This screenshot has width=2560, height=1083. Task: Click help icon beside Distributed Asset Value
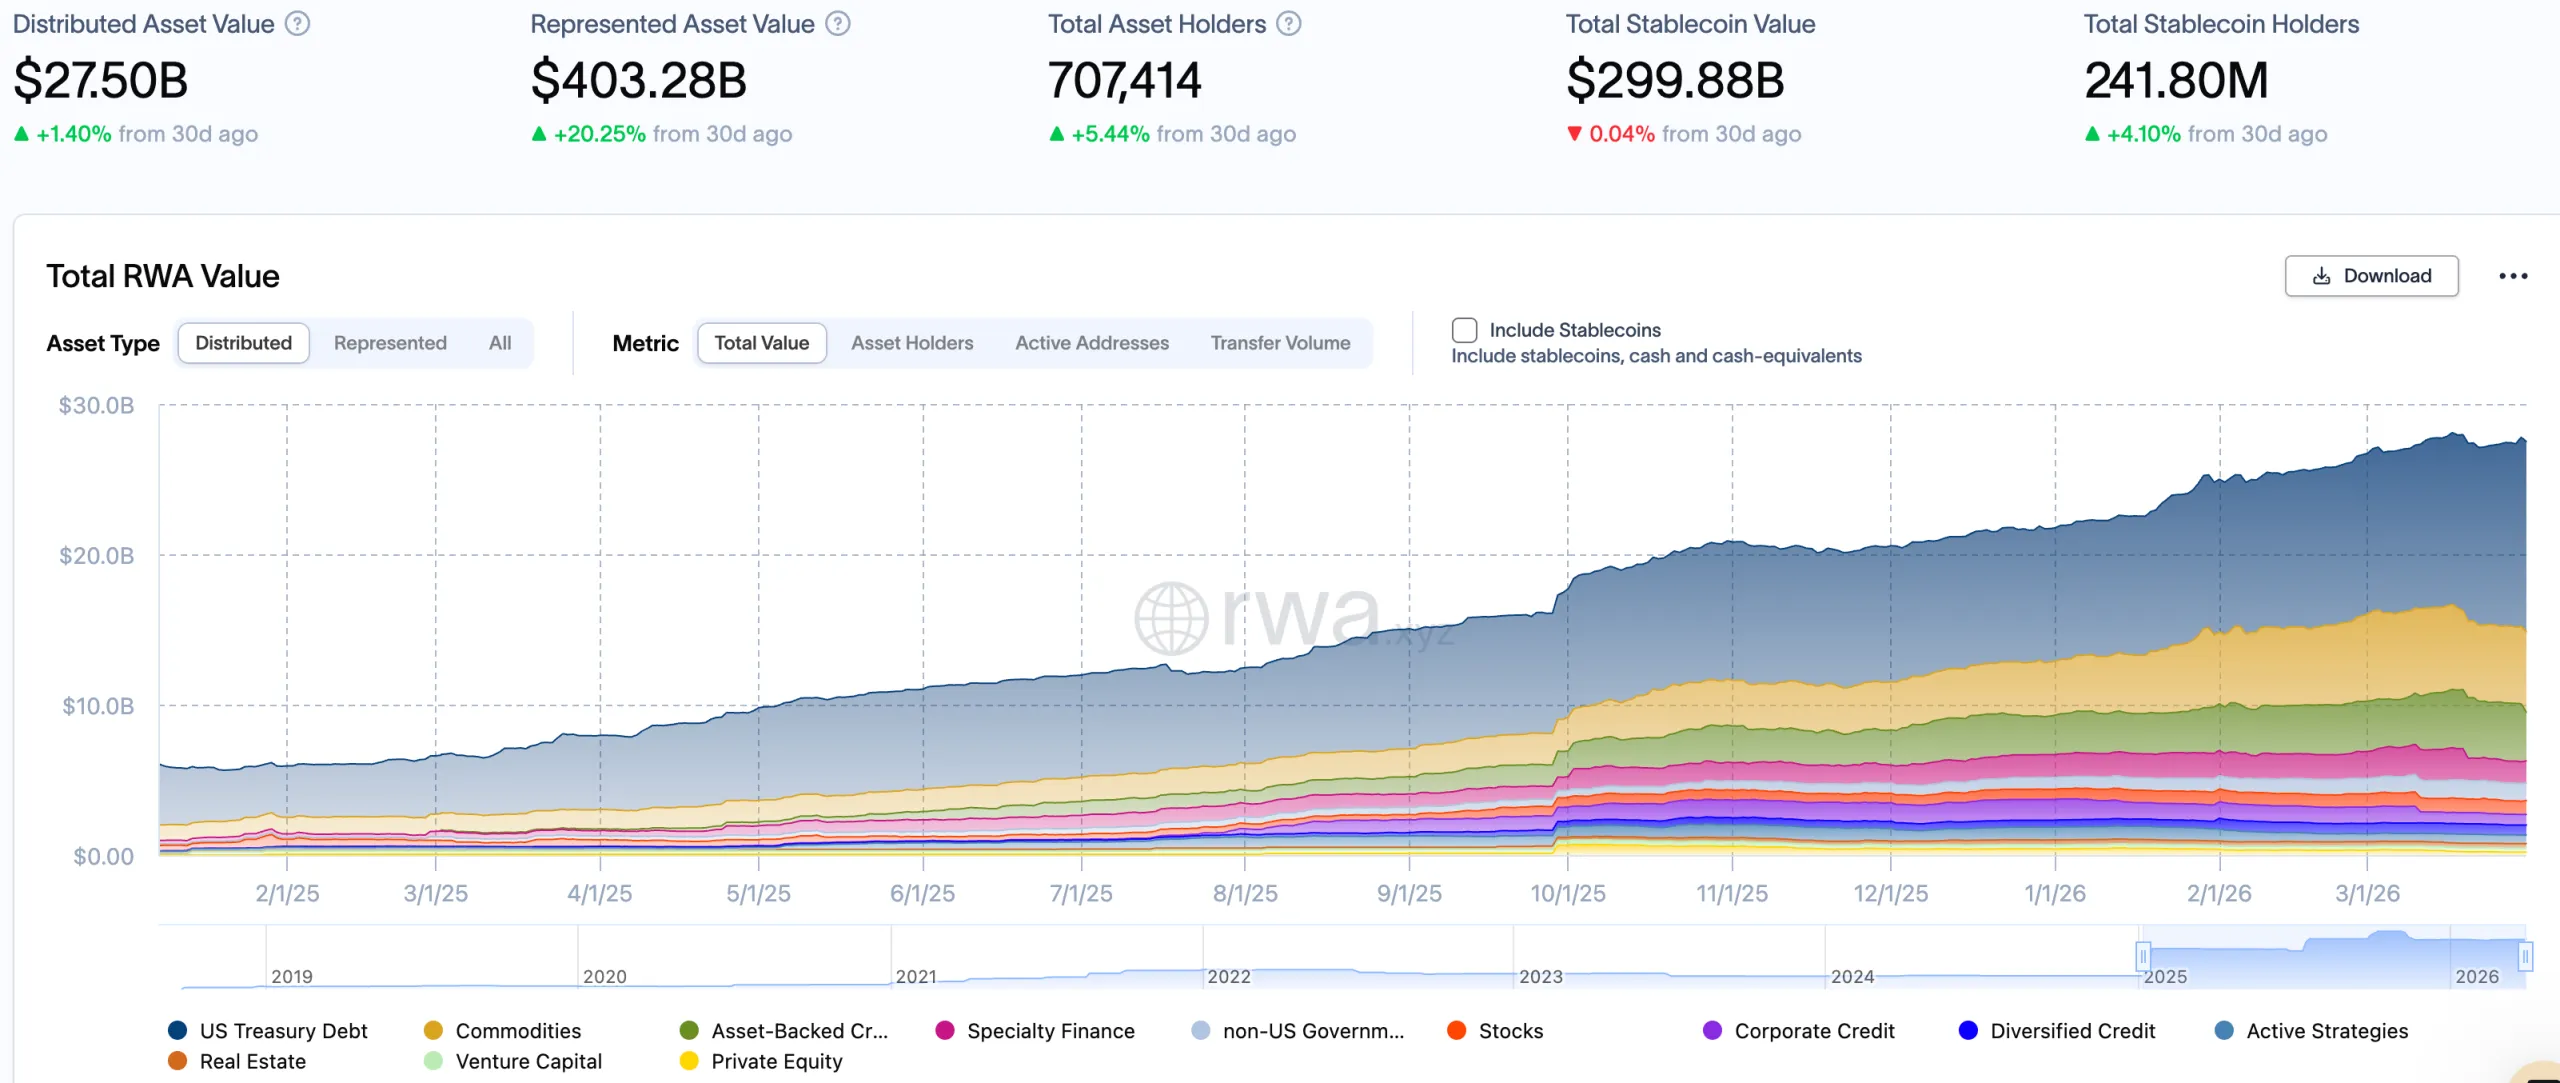(x=297, y=24)
